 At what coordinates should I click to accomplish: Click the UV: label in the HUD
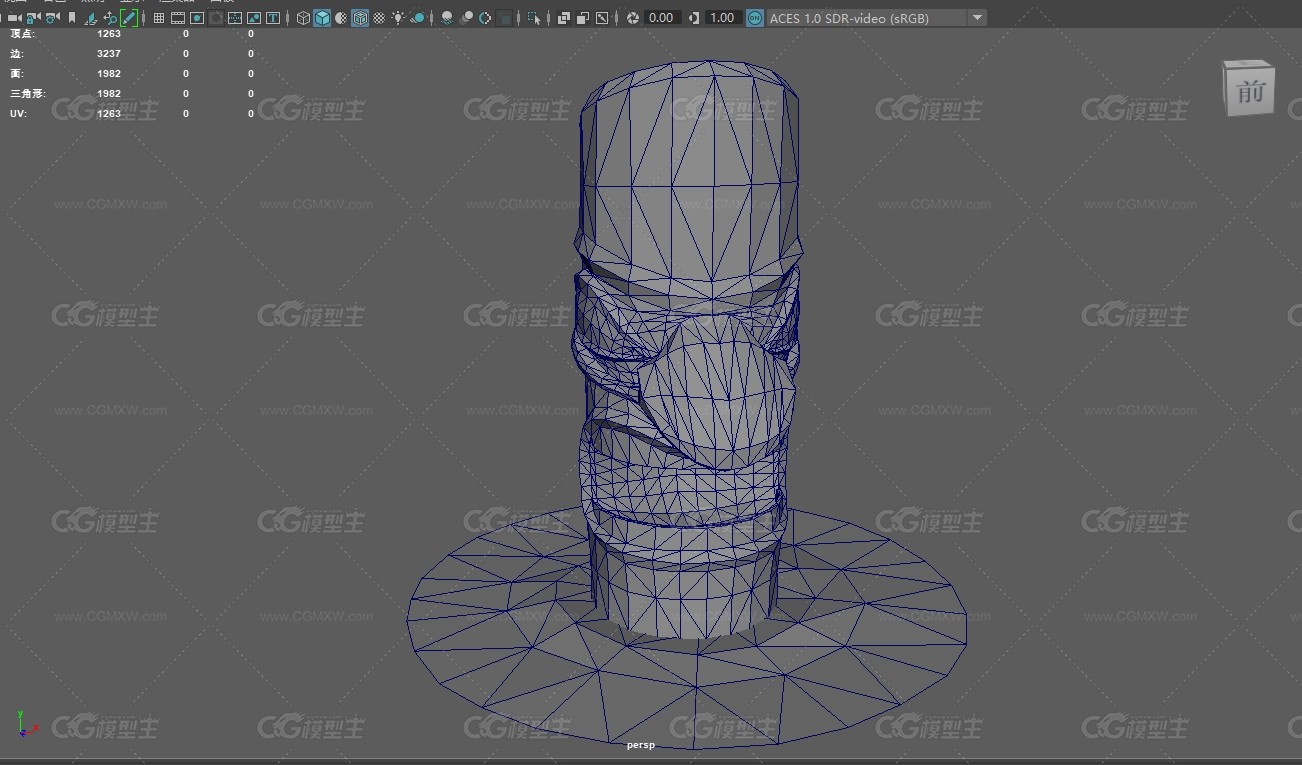pyautogui.click(x=19, y=114)
